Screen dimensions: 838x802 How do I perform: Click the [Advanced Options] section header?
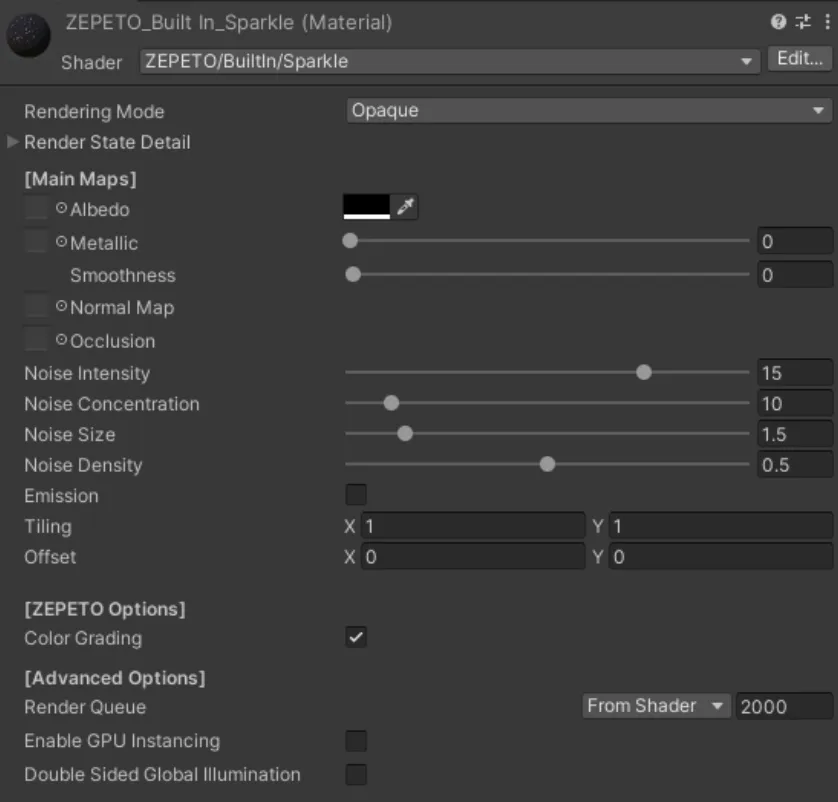[115, 678]
